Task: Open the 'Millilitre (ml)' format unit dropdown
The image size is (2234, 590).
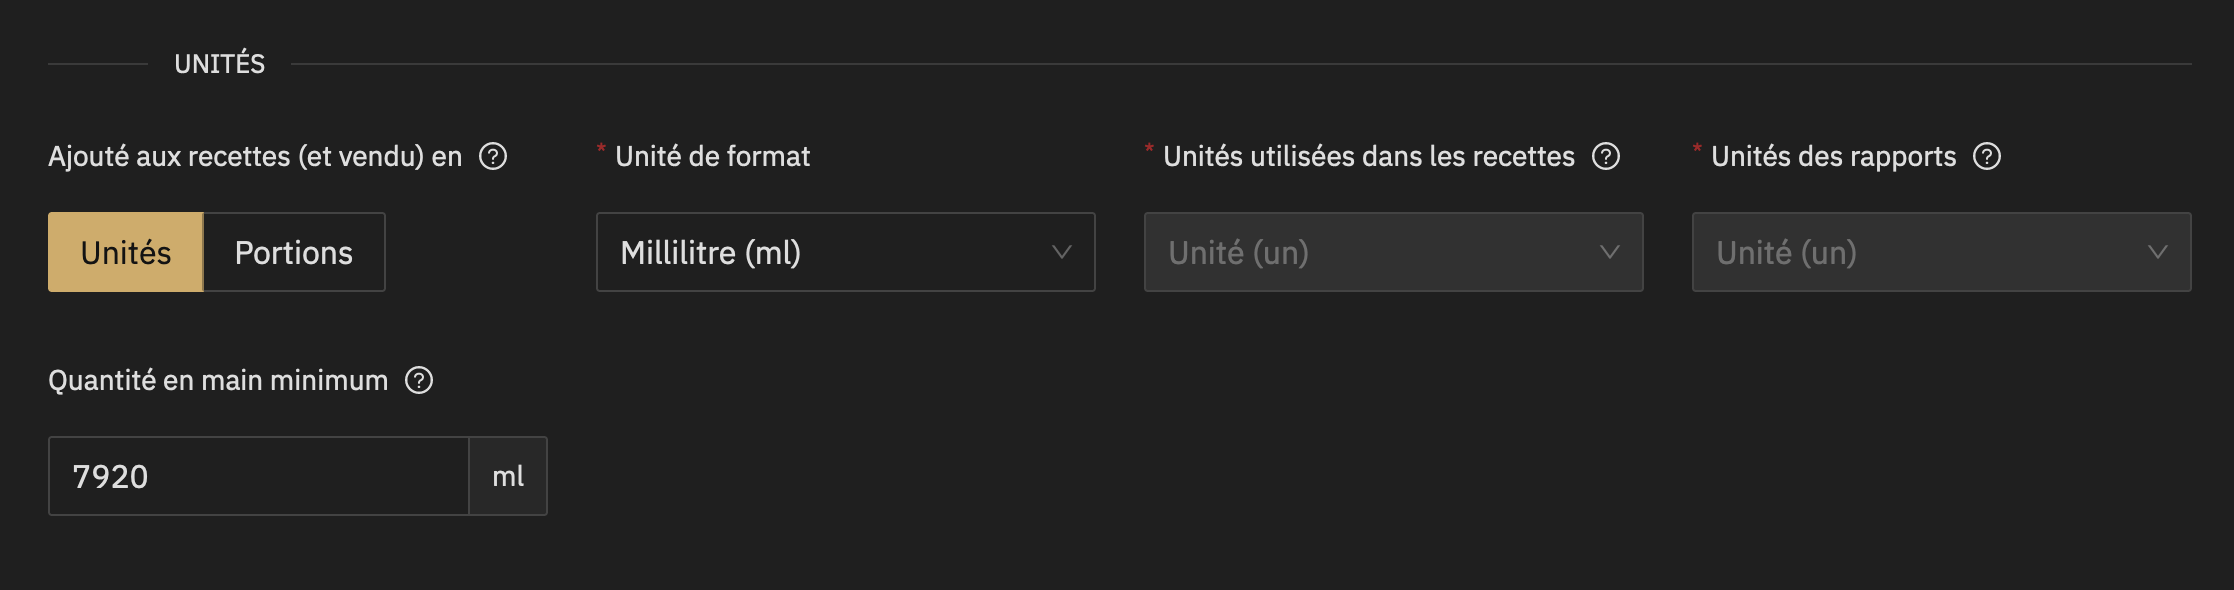Action: point(846,252)
